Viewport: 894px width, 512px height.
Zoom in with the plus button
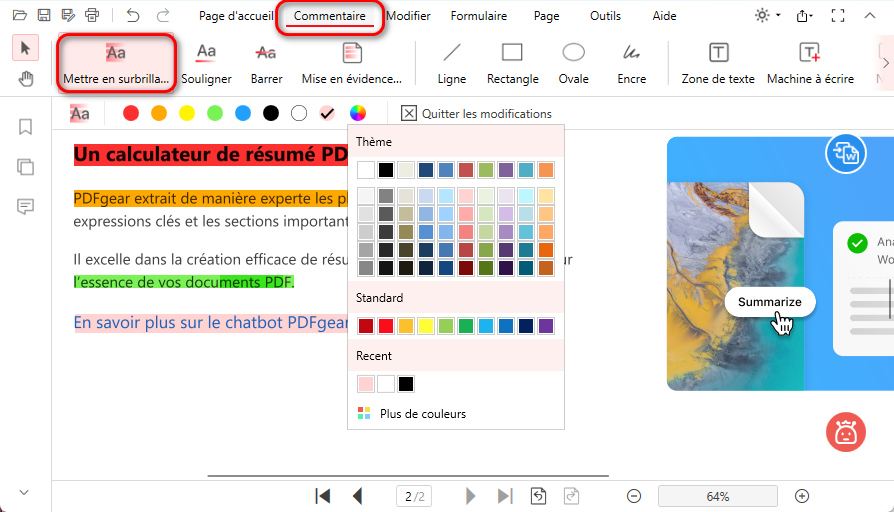click(802, 496)
